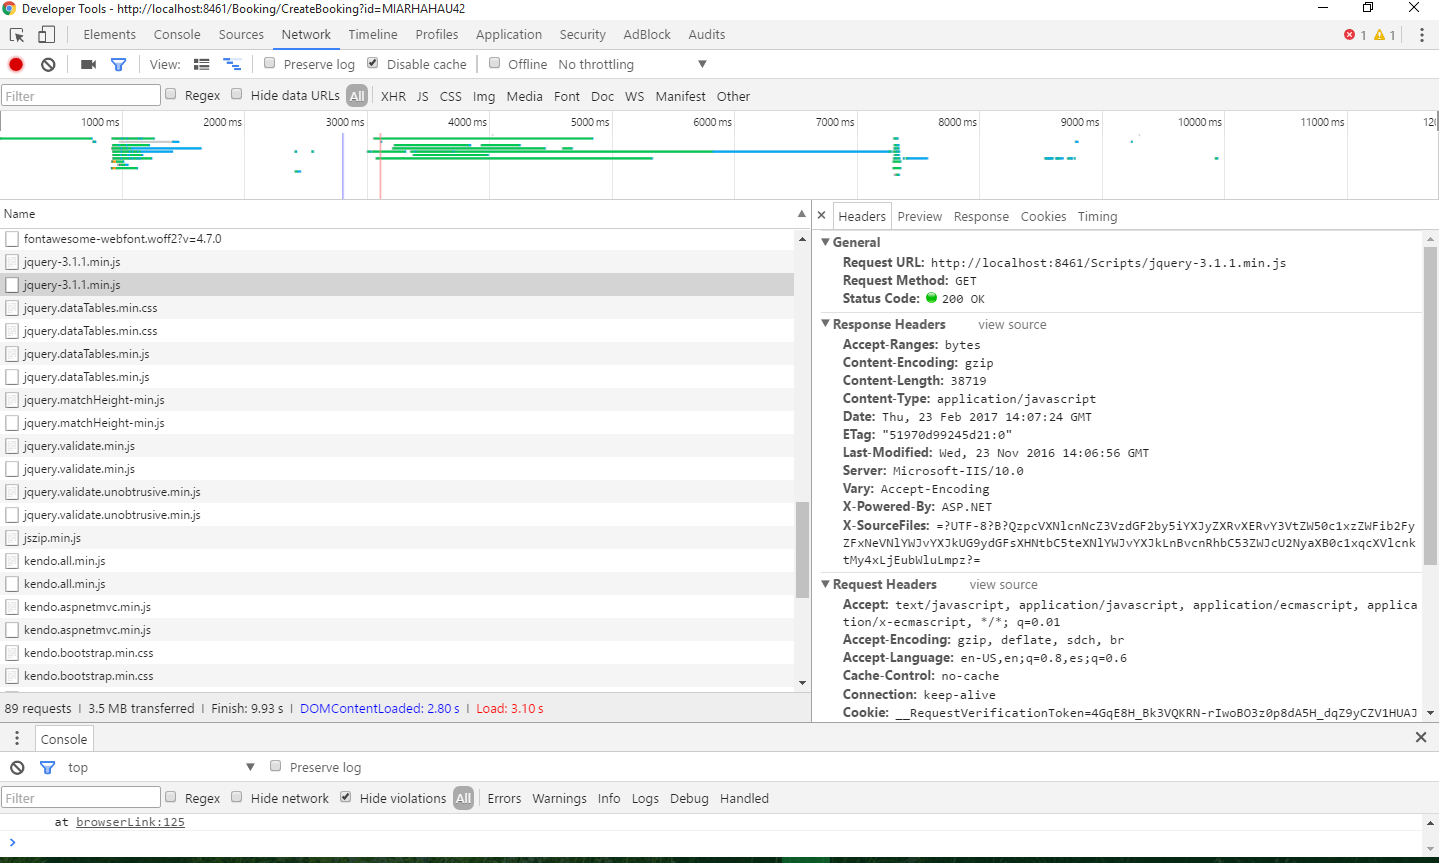
Task: Uncheck the Disable cache checkbox
Action: [x=373, y=63]
